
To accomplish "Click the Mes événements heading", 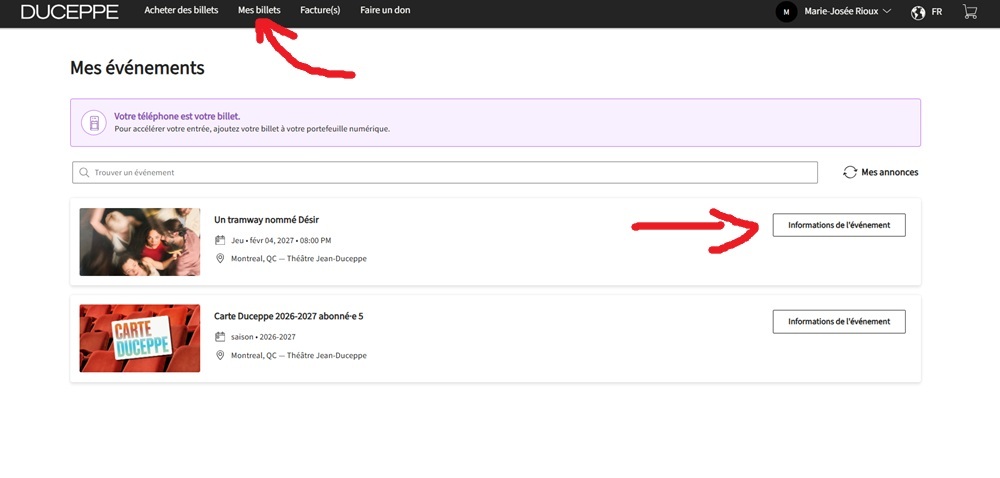I will click(137, 68).
